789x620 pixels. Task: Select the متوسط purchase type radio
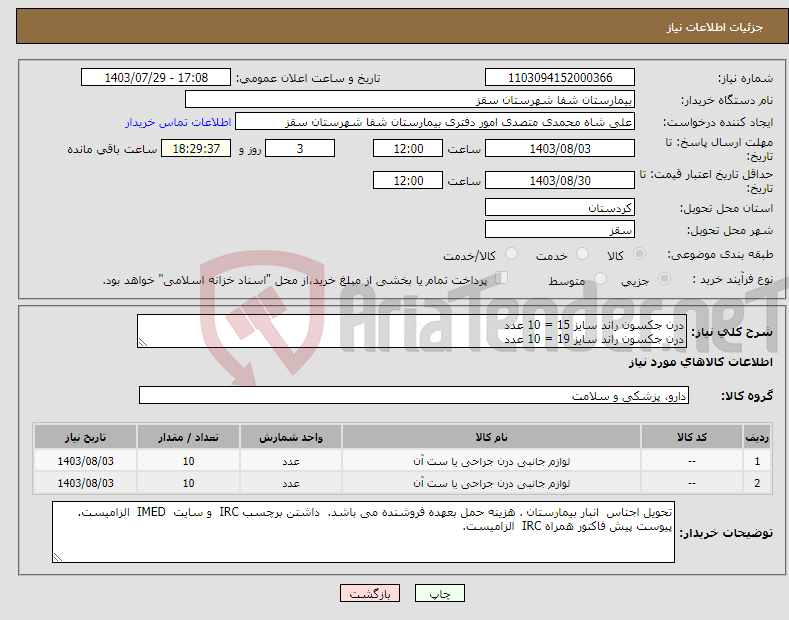point(600,279)
